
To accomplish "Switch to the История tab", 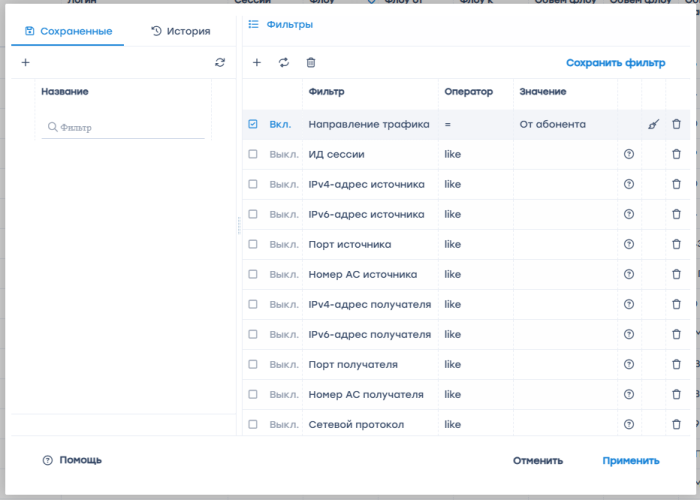I will [x=181, y=31].
